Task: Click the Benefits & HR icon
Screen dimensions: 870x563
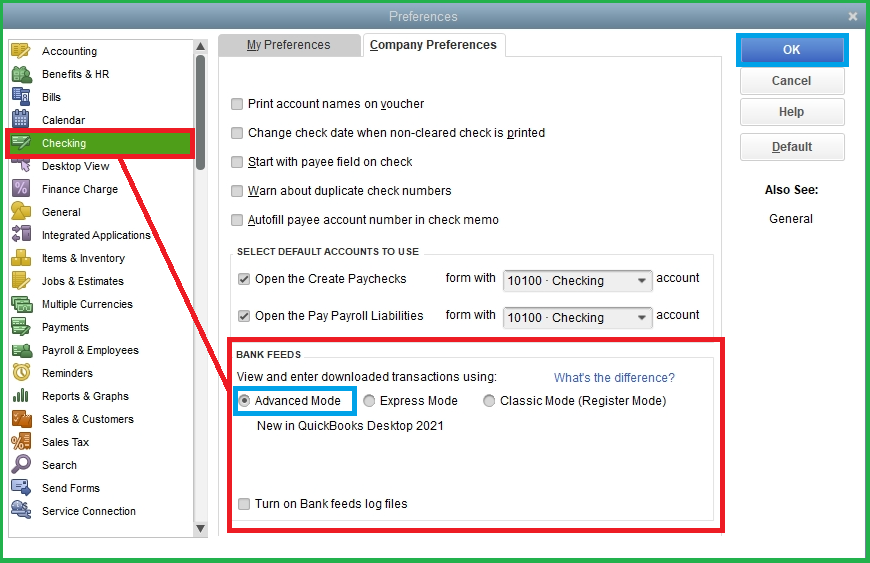Action: (x=21, y=74)
